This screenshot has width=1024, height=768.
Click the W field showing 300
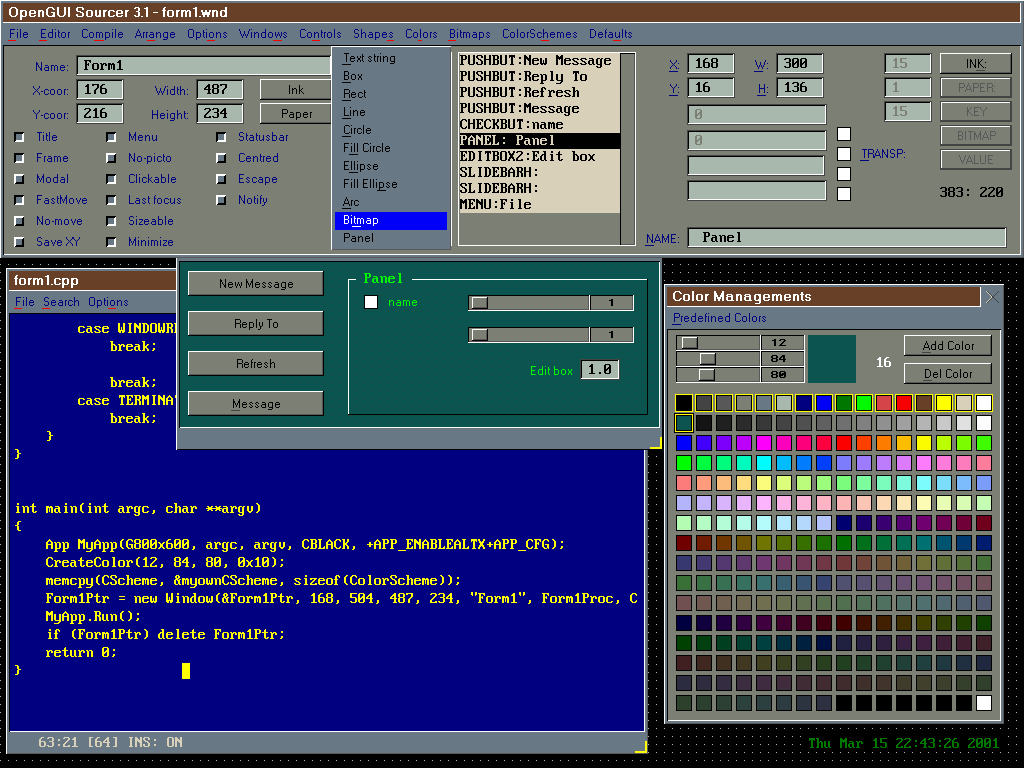(799, 64)
